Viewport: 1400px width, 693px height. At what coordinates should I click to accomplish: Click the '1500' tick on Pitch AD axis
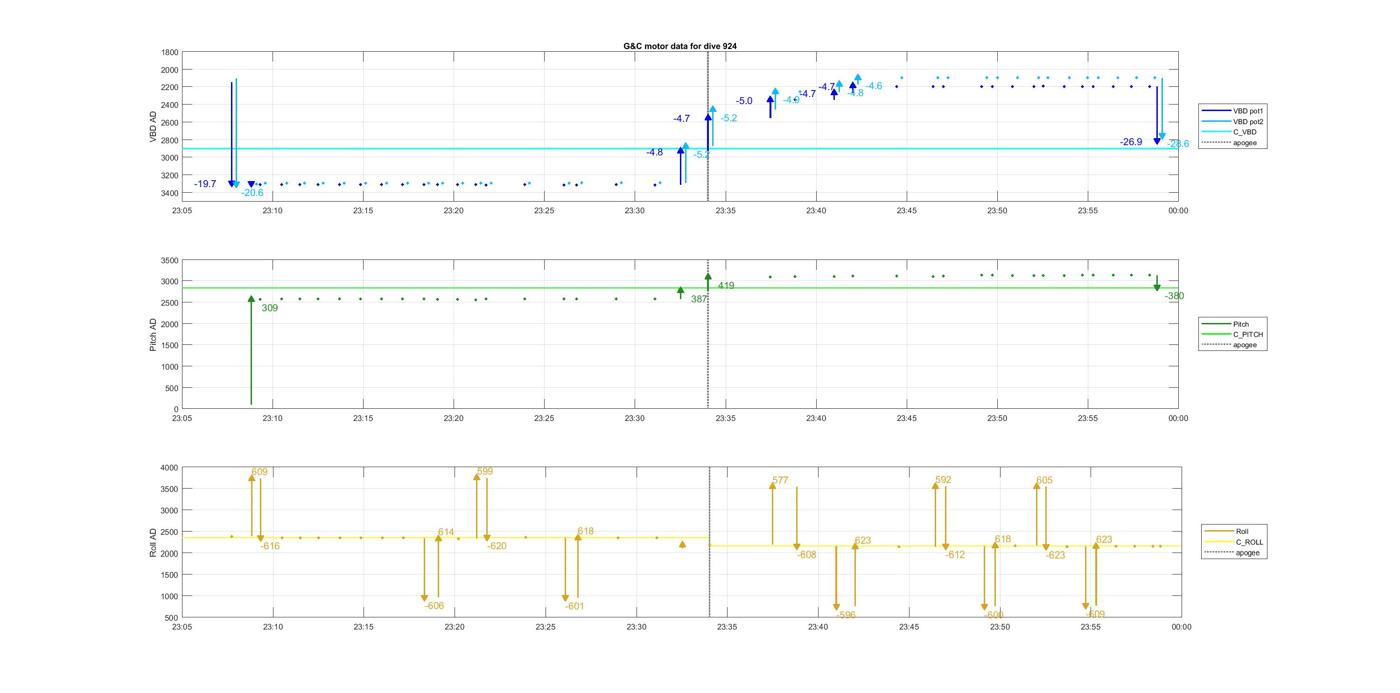(170, 345)
